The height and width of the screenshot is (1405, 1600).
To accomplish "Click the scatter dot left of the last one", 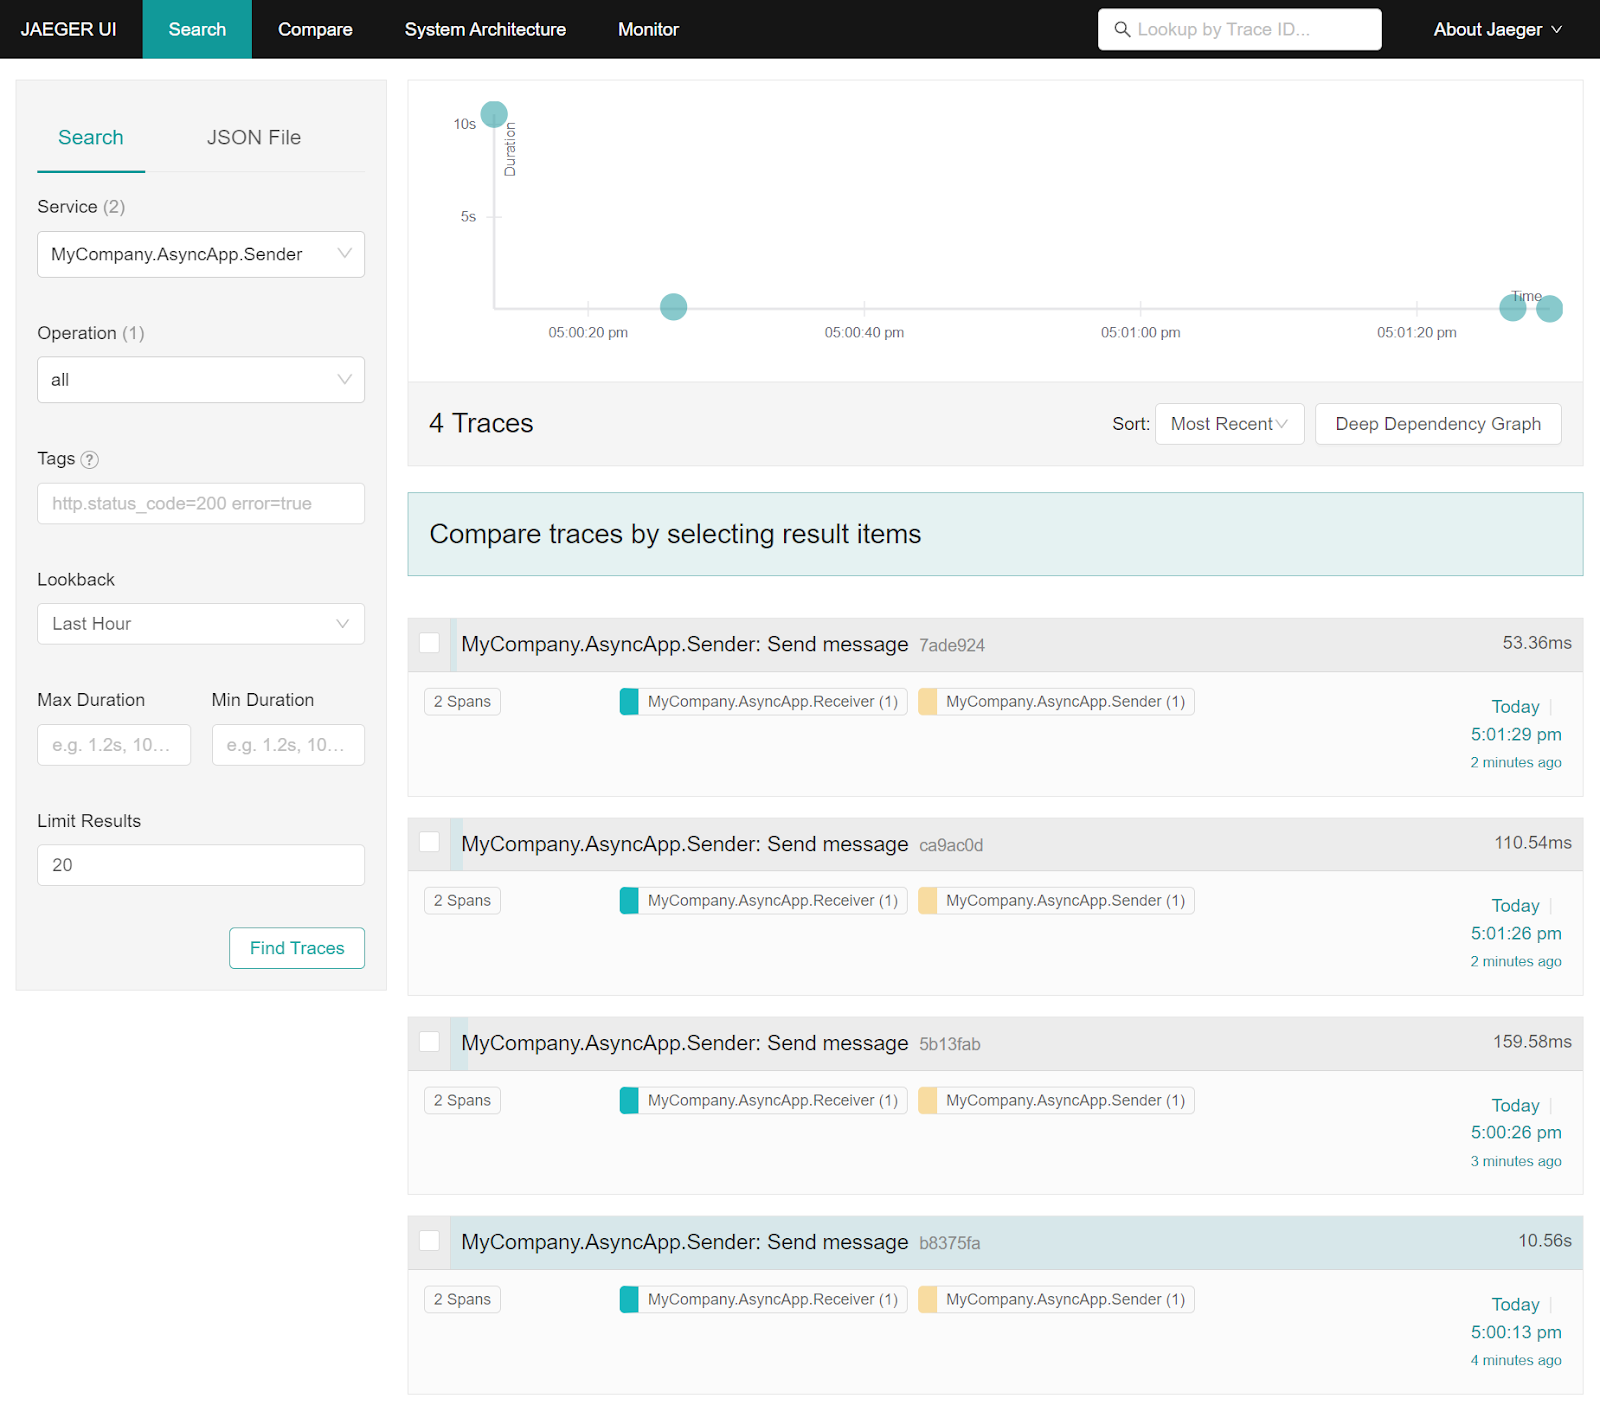I will coord(1513,308).
